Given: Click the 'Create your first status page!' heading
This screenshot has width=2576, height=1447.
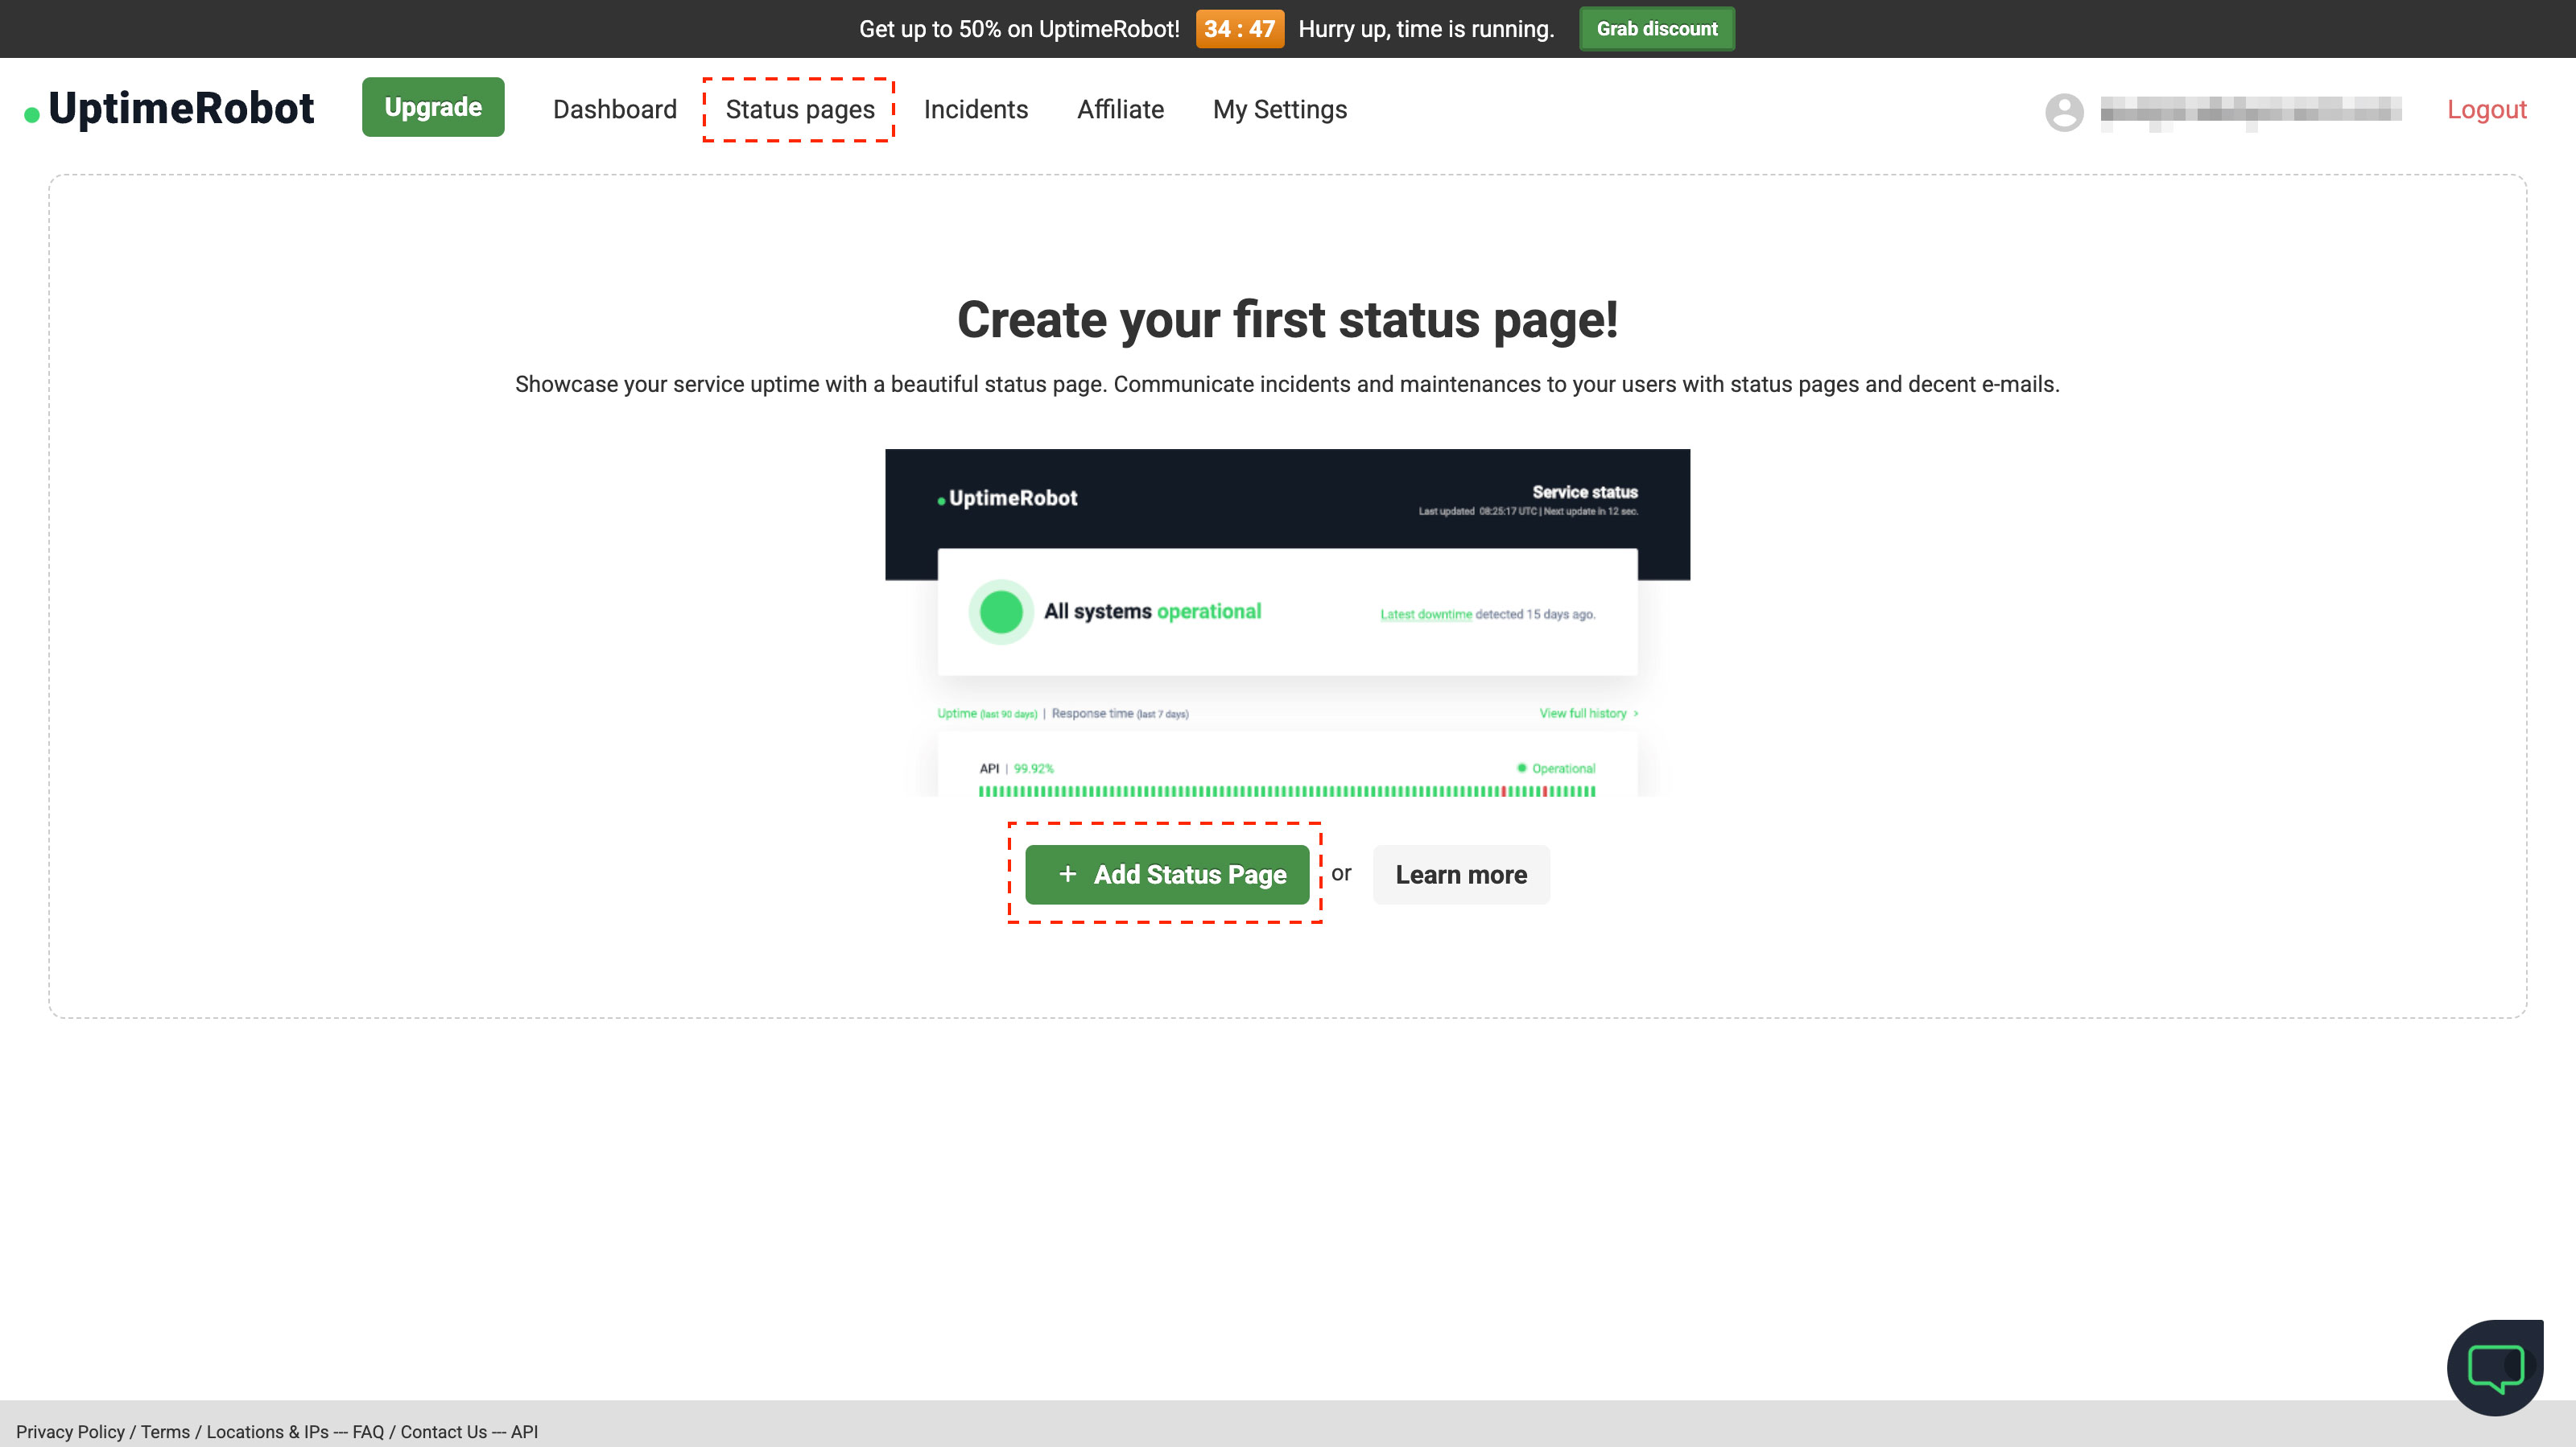Looking at the screenshot, I should (x=1288, y=320).
